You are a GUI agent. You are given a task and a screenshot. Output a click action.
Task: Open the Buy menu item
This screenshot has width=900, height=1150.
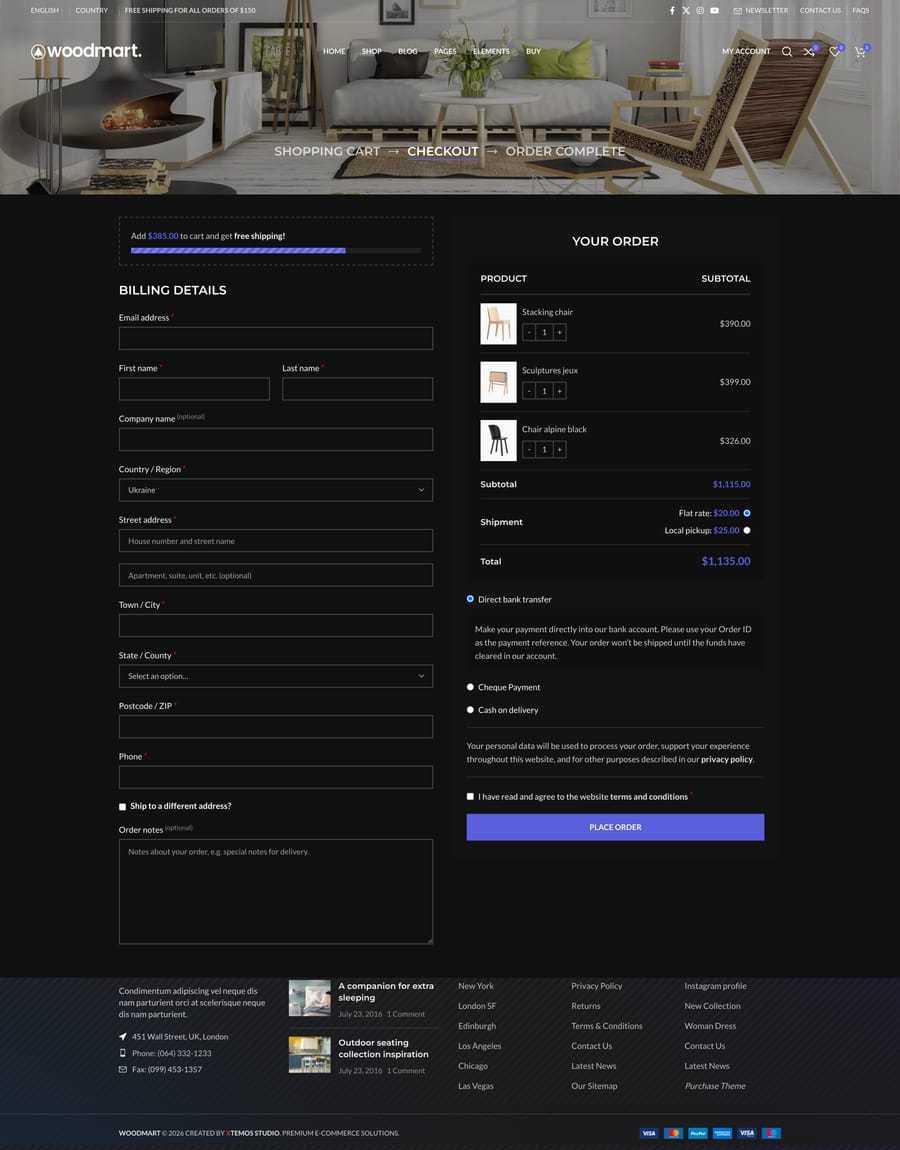tap(533, 51)
